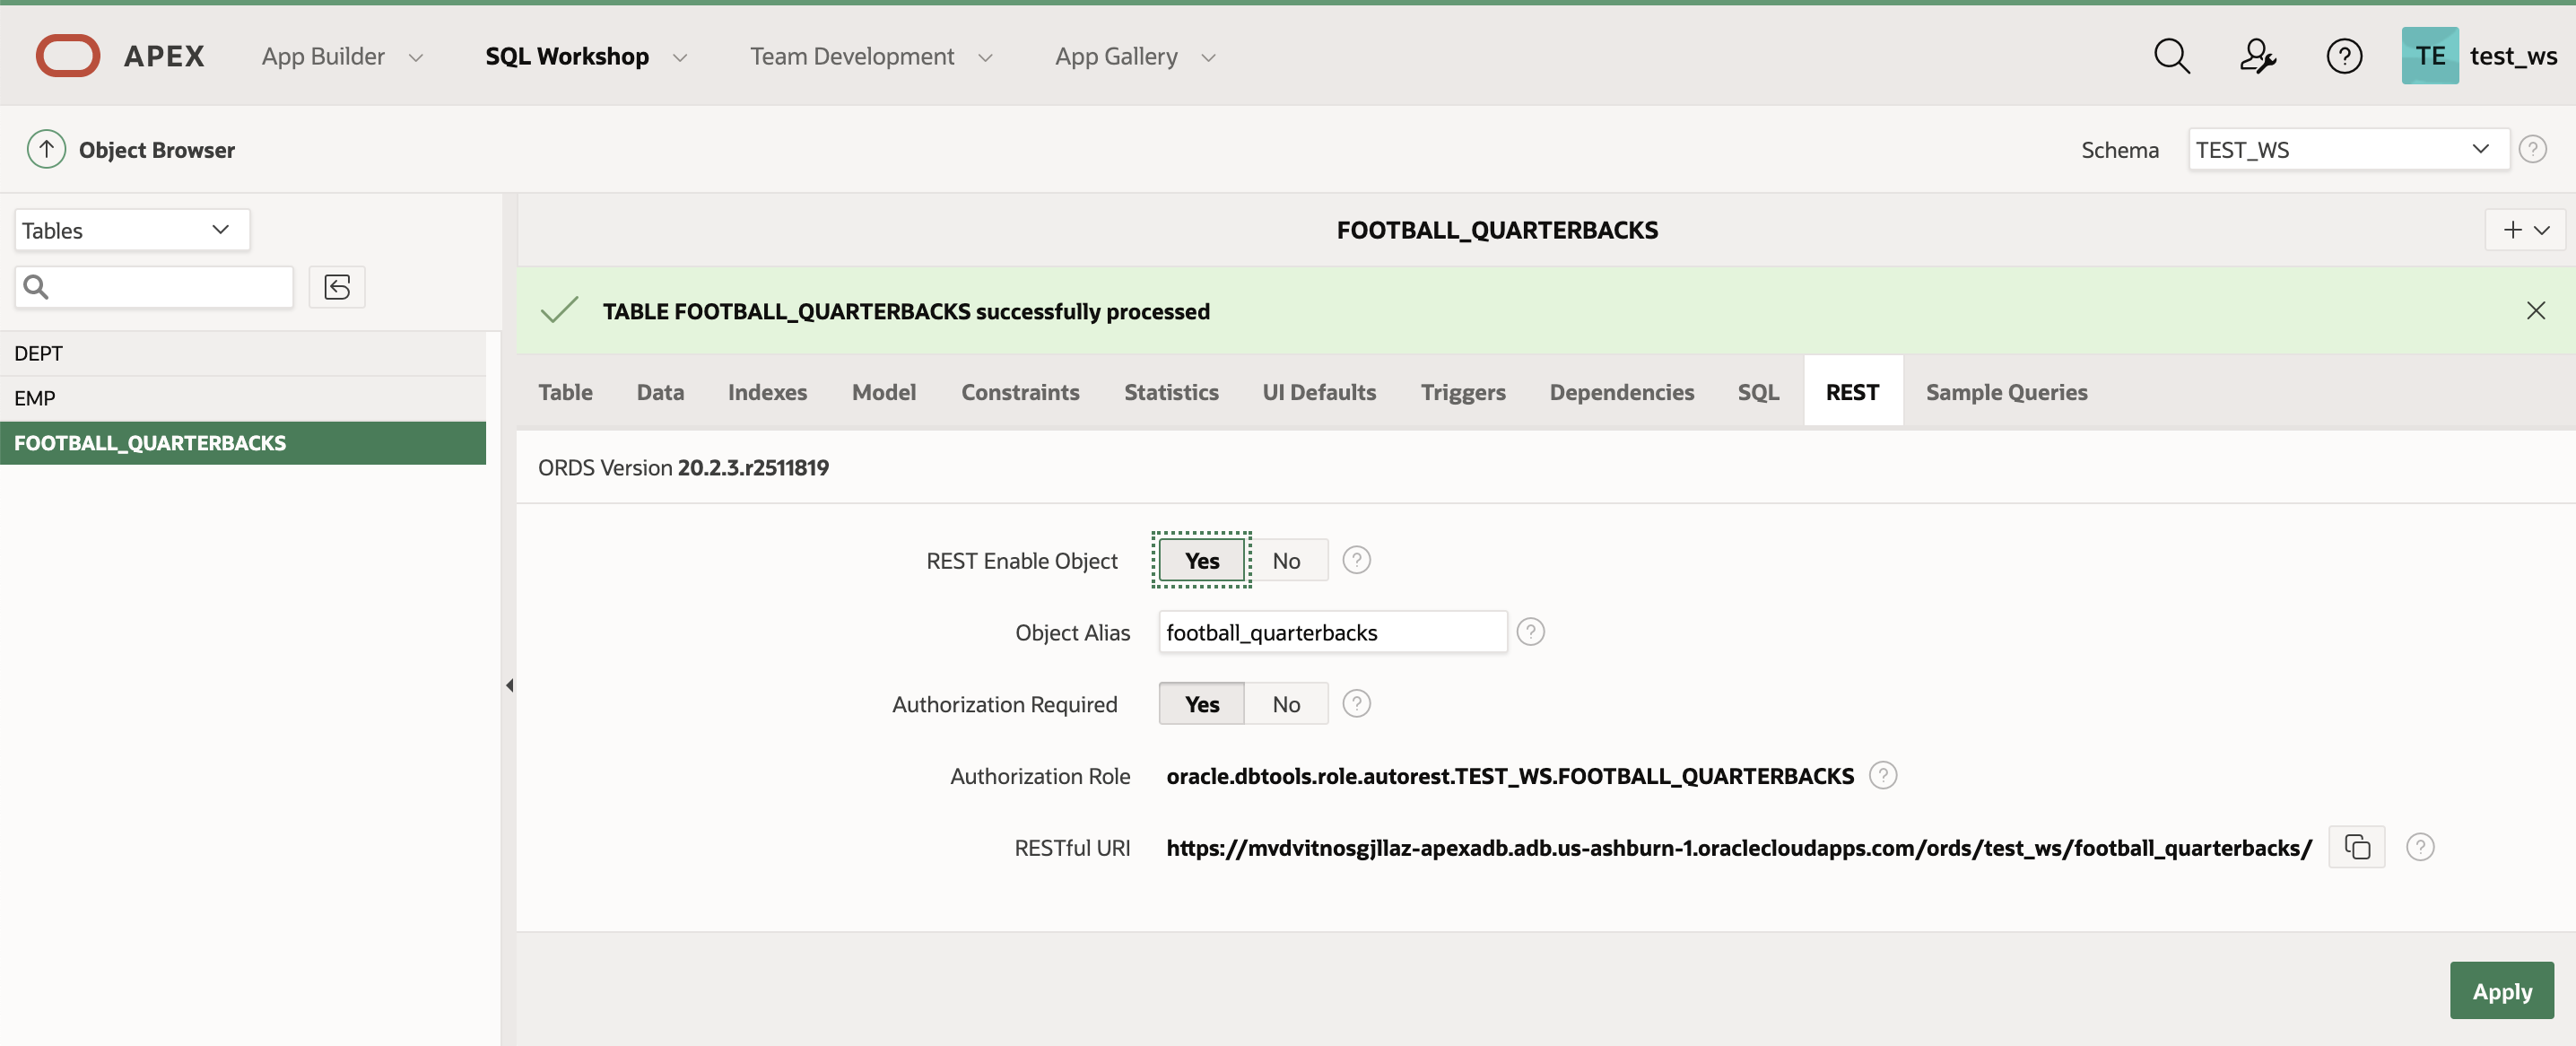2576x1046 pixels.
Task: Open the Schema TEST_WS dropdown
Action: (x=2348, y=149)
